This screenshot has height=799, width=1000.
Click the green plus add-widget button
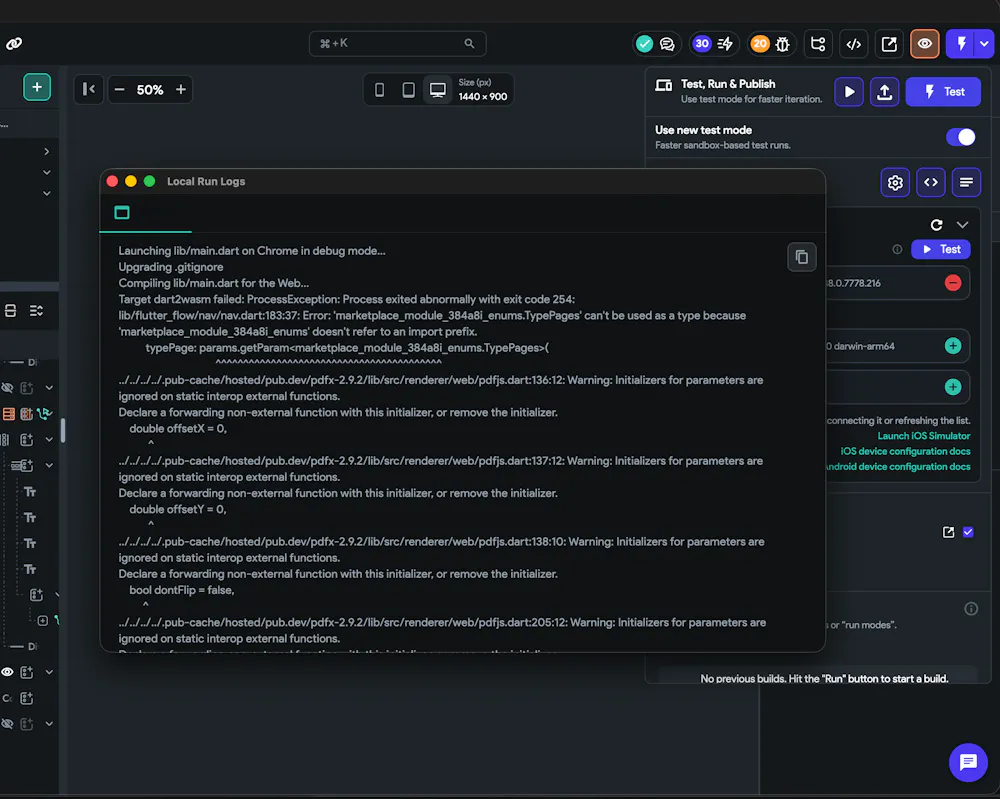pos(37,87)
